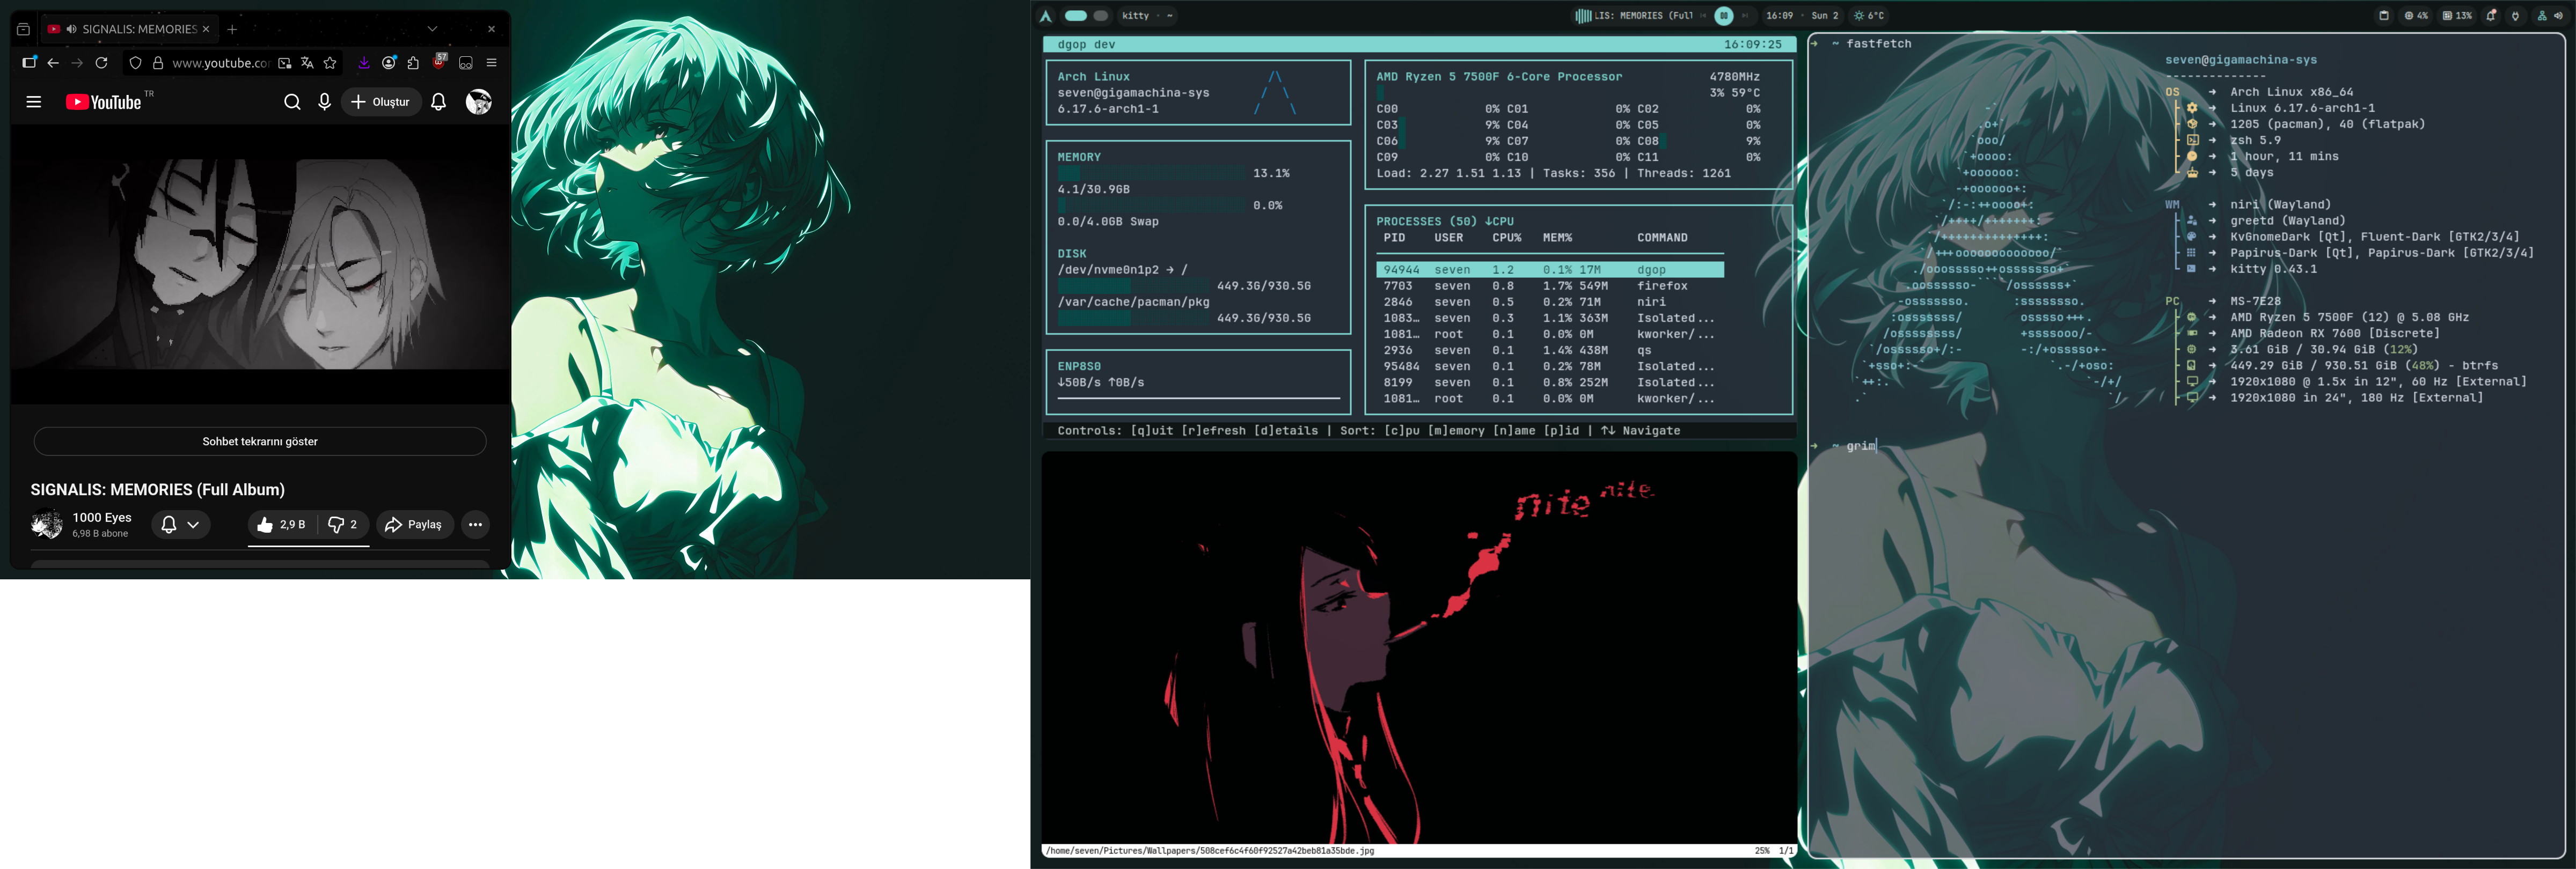Pause media in the top status bar
2576x869 pixels.
coord(1723,16)
